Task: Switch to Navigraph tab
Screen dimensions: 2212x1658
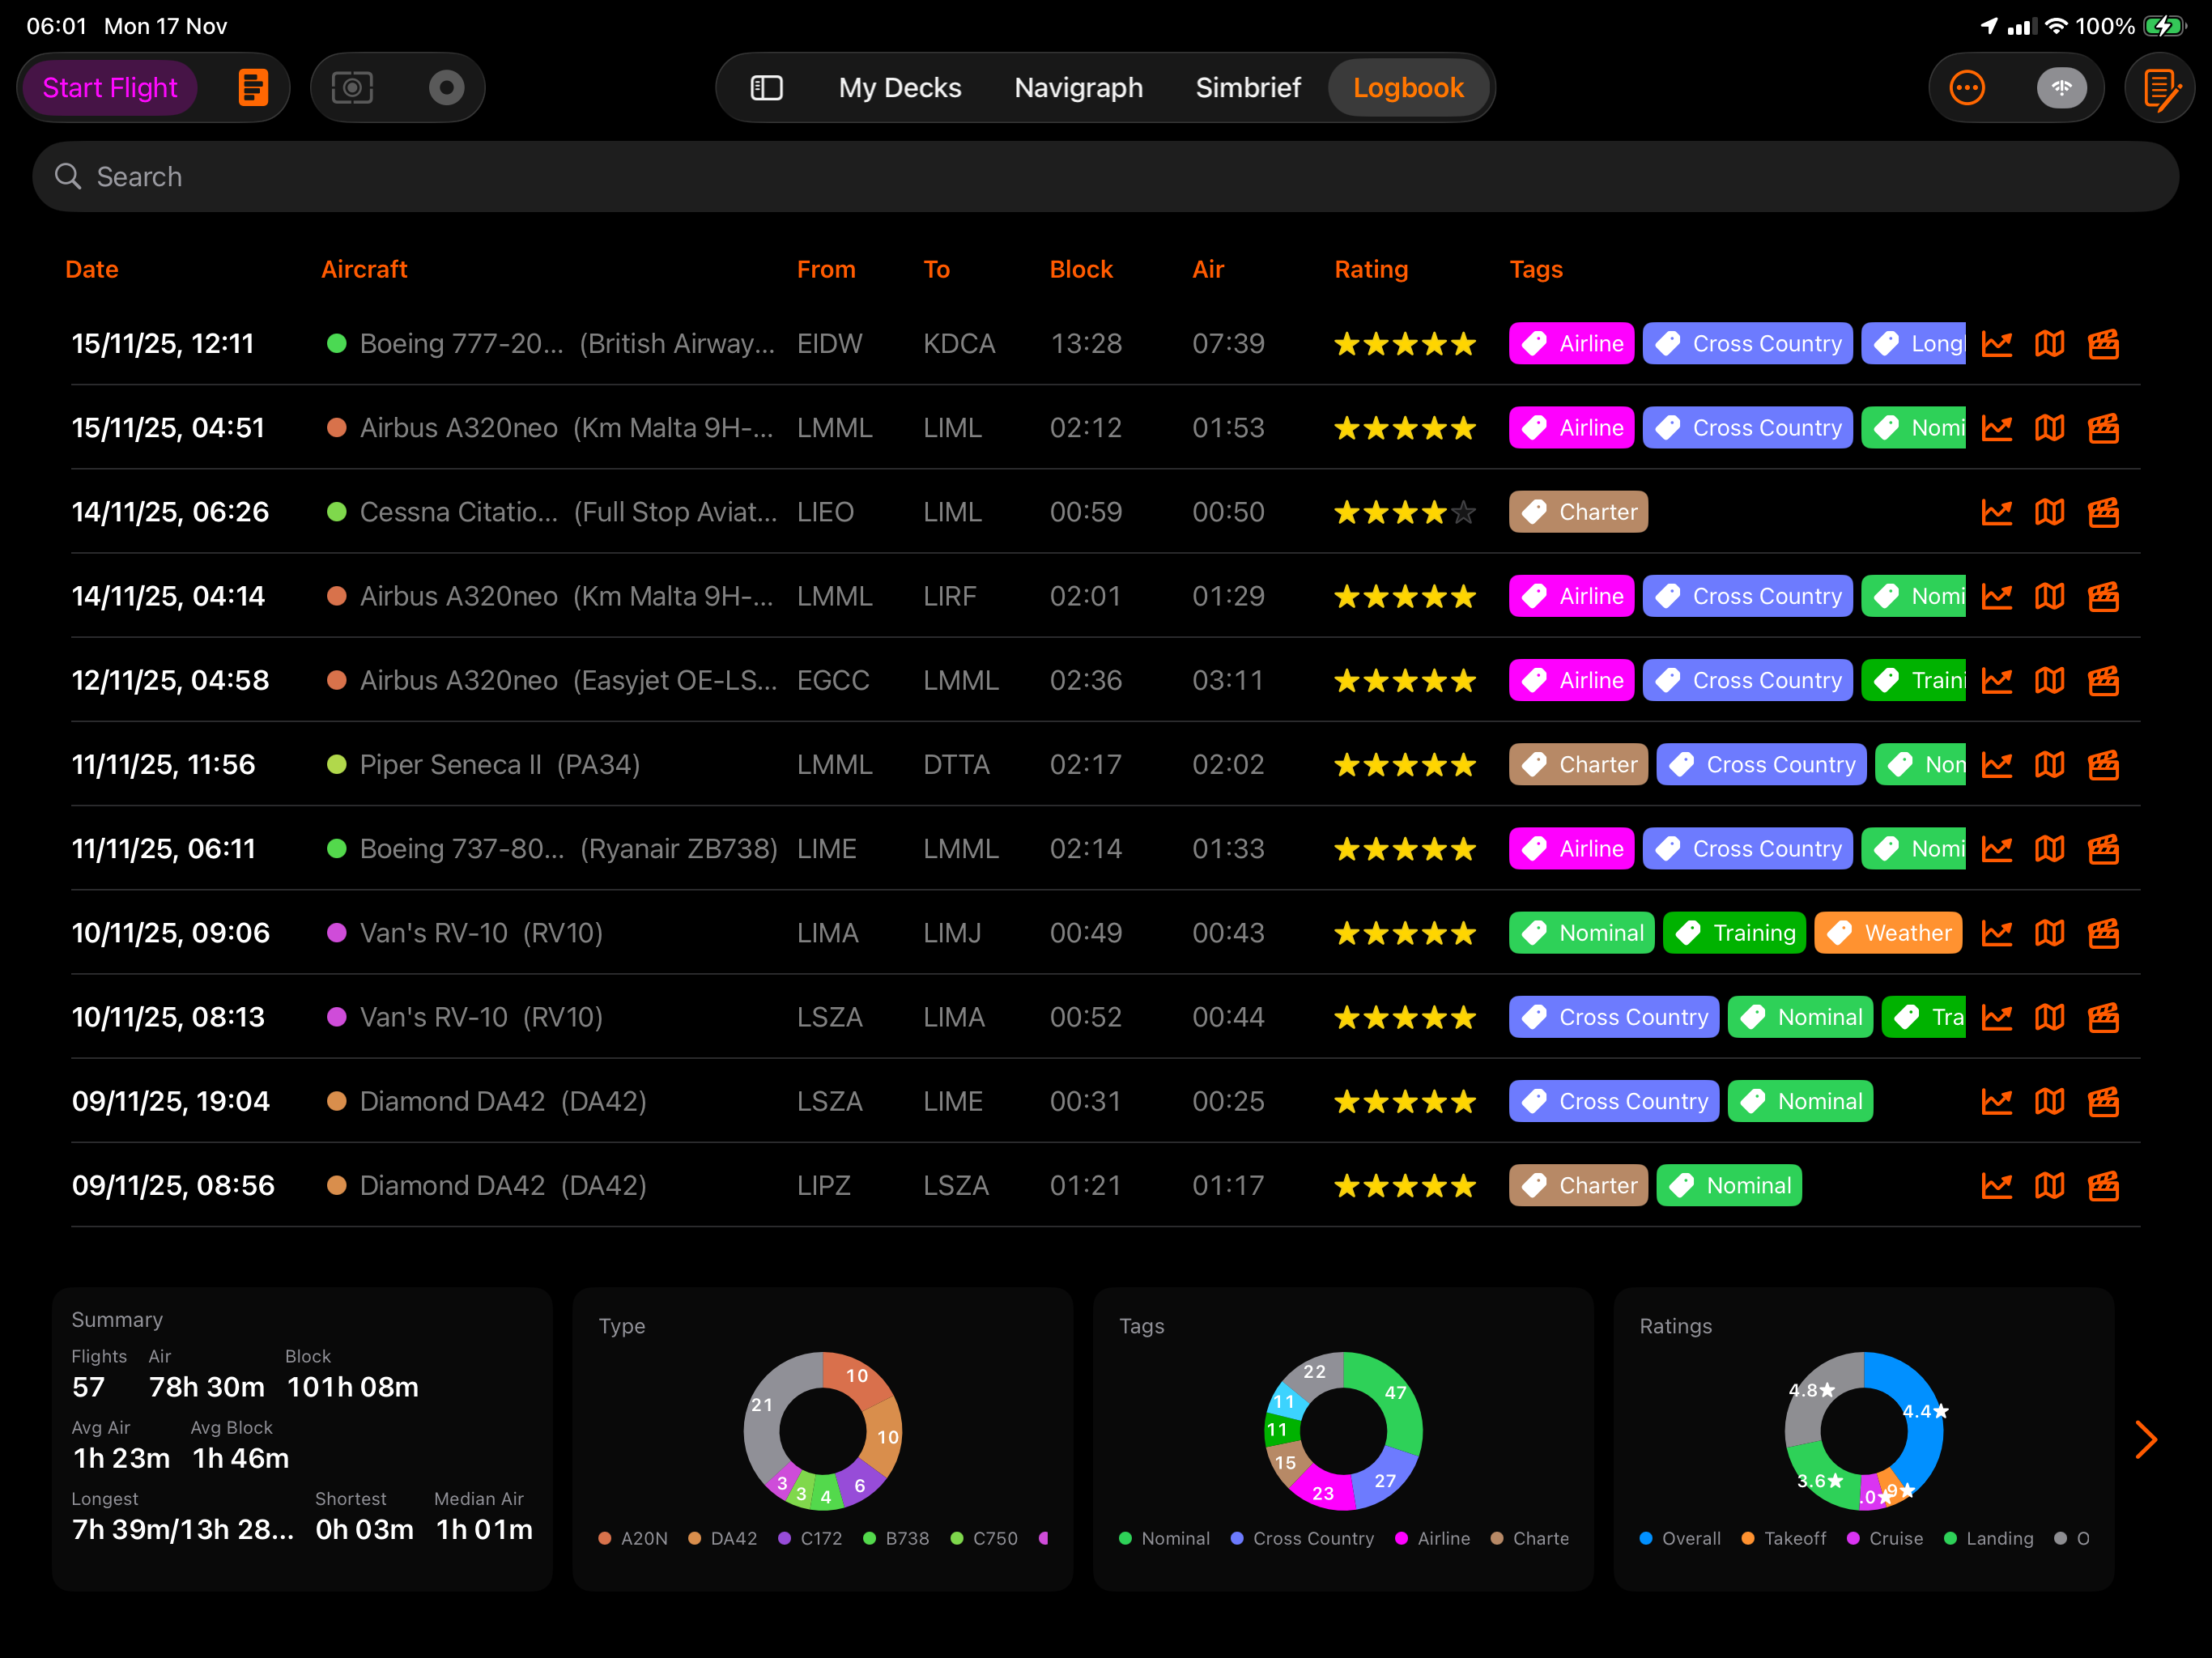Action: pyautogui.click(x=1078, y=88)
